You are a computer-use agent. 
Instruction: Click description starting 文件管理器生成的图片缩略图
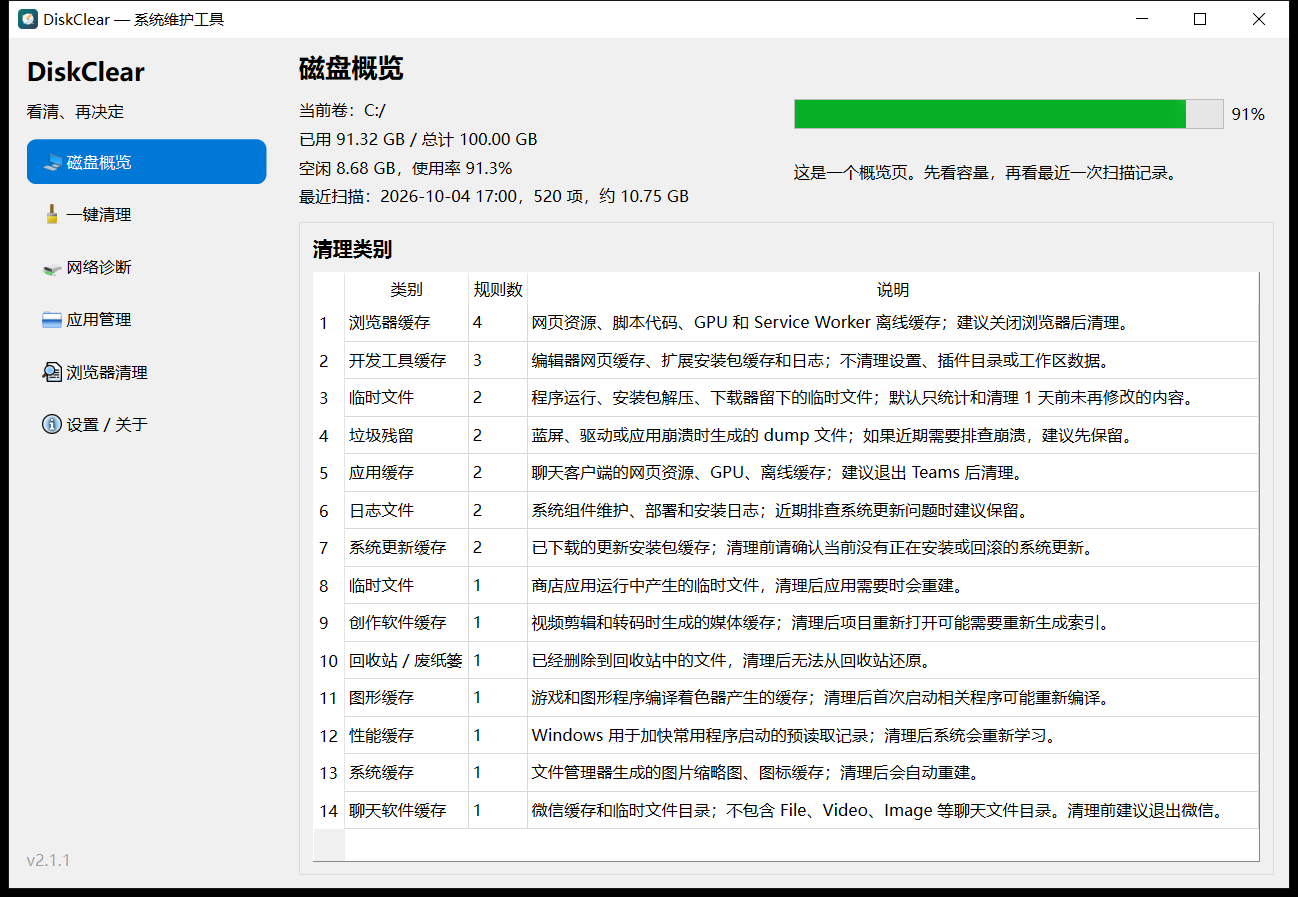pos(893,773)
